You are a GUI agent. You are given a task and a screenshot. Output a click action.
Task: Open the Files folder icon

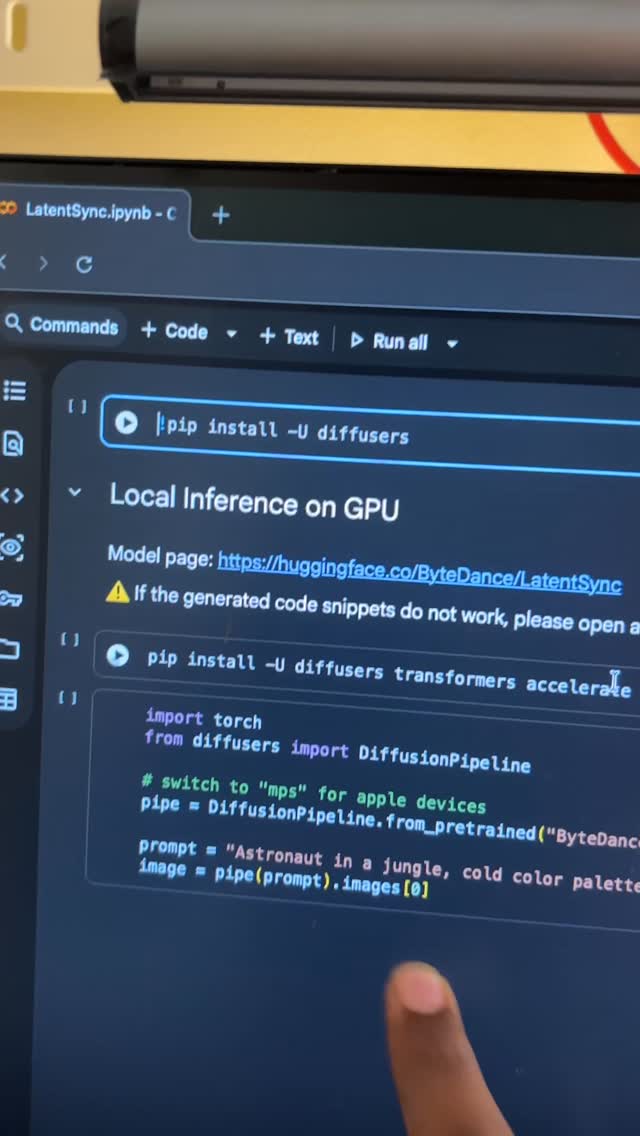tap(9, 648)
